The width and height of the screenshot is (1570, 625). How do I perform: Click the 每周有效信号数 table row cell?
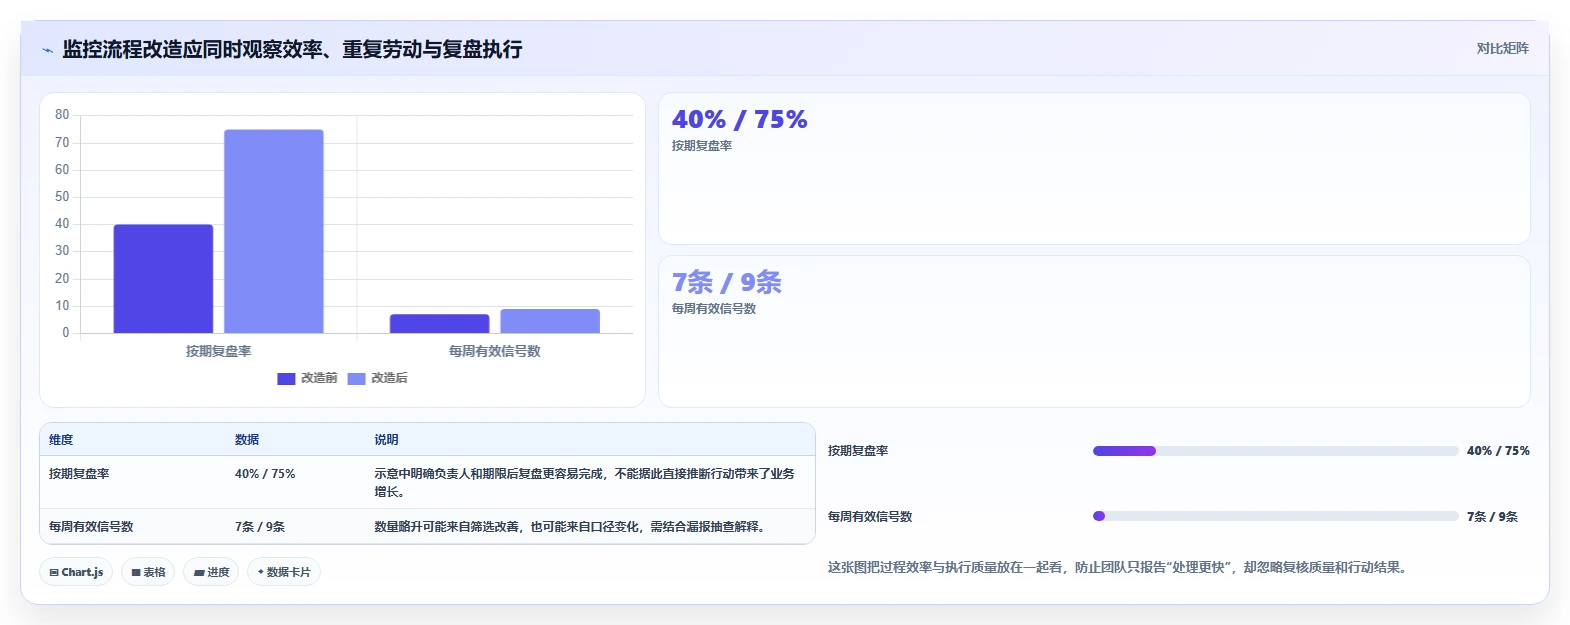(91, 526)
